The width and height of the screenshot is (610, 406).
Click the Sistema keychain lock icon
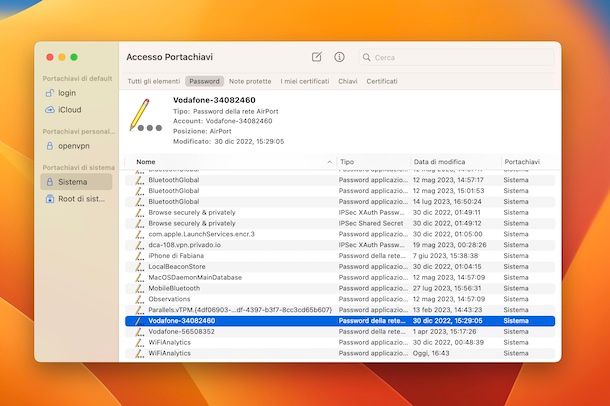click(50, 182)
